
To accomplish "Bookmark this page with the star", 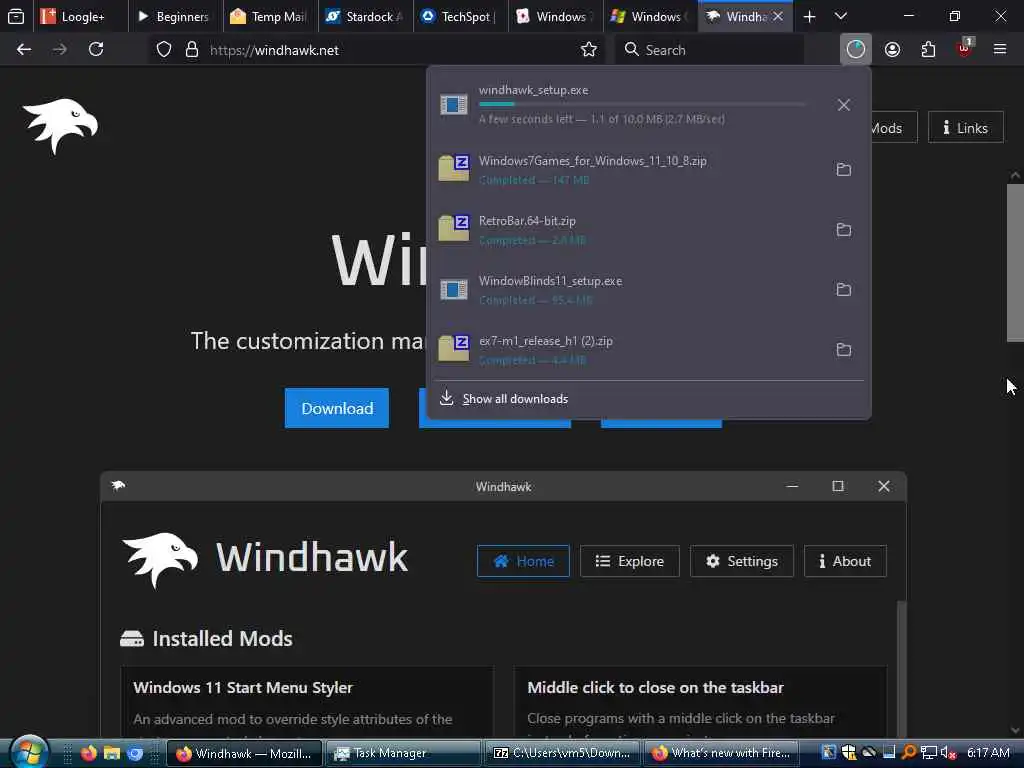I will (x=588, y=50).
